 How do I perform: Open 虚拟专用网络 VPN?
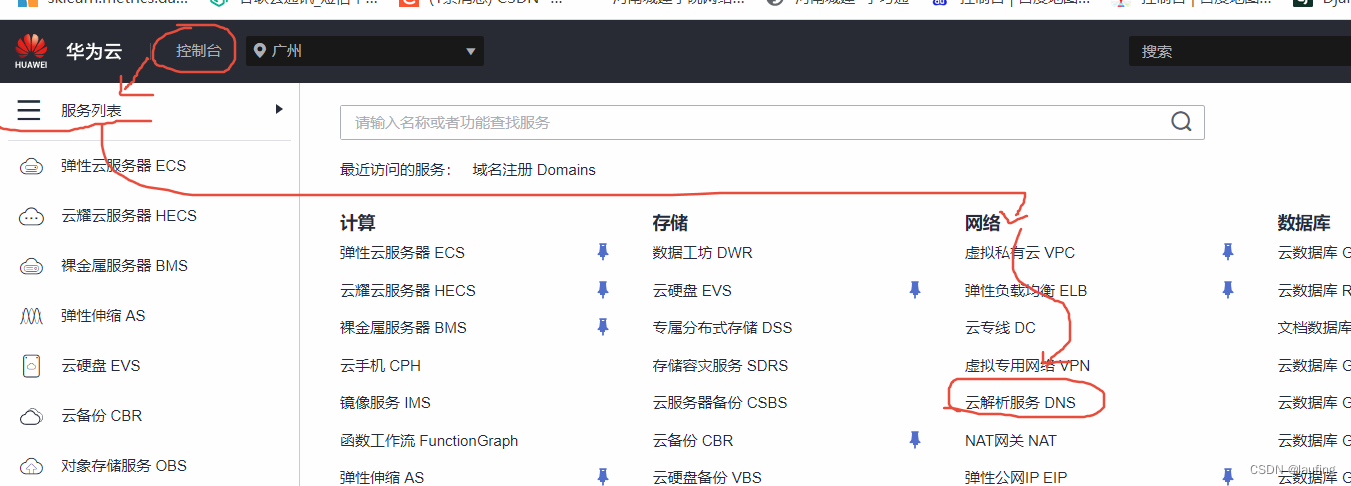tap(1027, 366)
